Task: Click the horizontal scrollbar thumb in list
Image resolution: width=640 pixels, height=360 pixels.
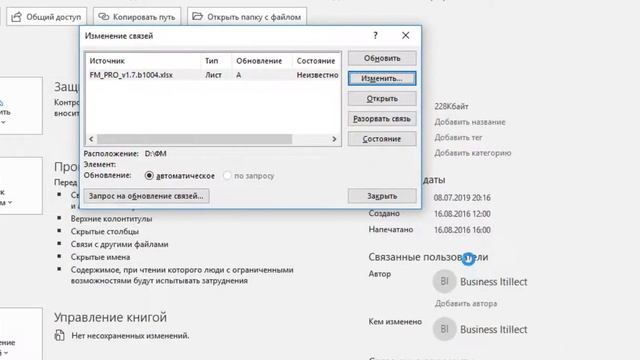Action: (195, 139)
